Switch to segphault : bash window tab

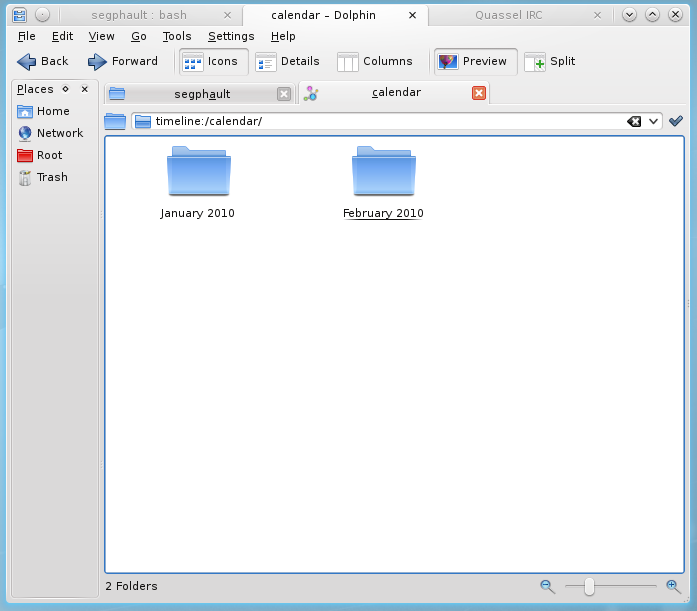[139, 15]
